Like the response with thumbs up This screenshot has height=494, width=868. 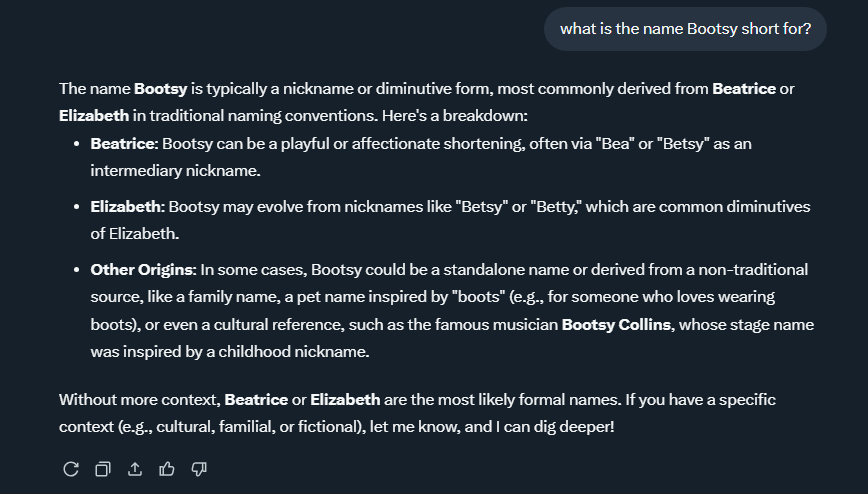166,469
